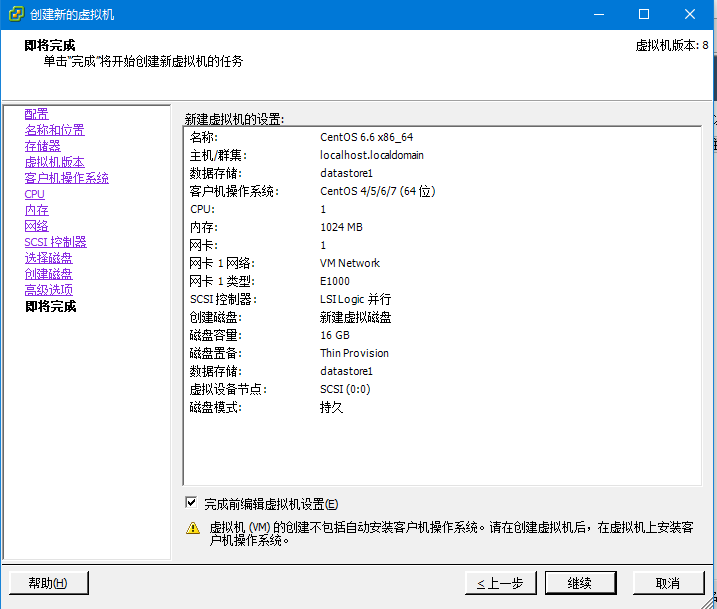
Task: Click CentOS 4/5/6/7 (64 位) value
Action: pyautogui.click(x=378, y=191)
